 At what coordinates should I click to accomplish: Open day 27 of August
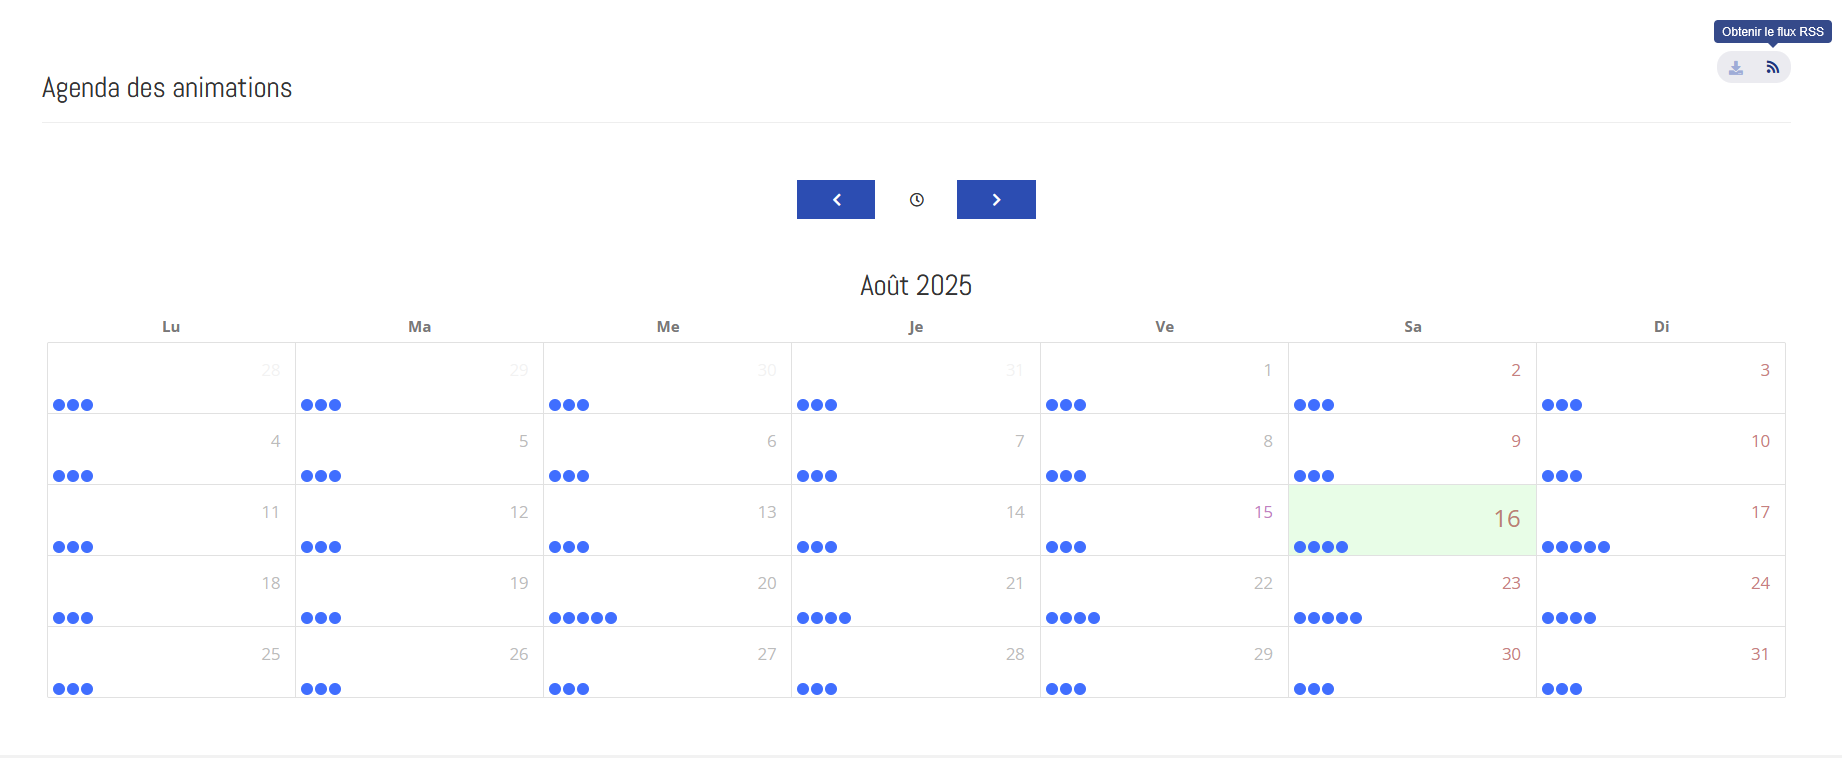(x=766, y=654)
